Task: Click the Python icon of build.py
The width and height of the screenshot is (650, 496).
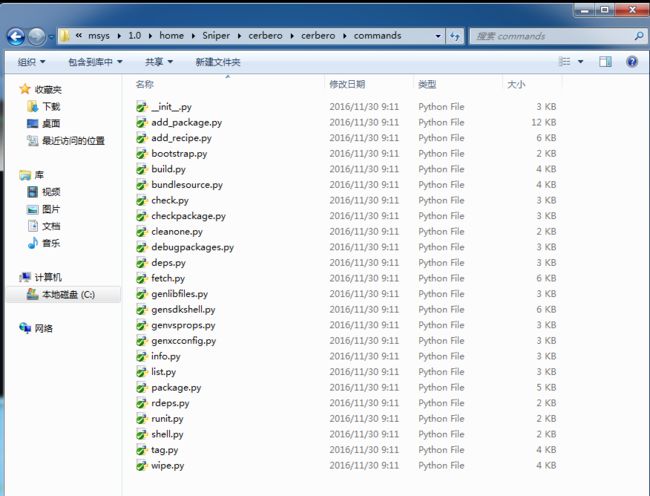Action: pyautogui.click(x=142, y=169)
